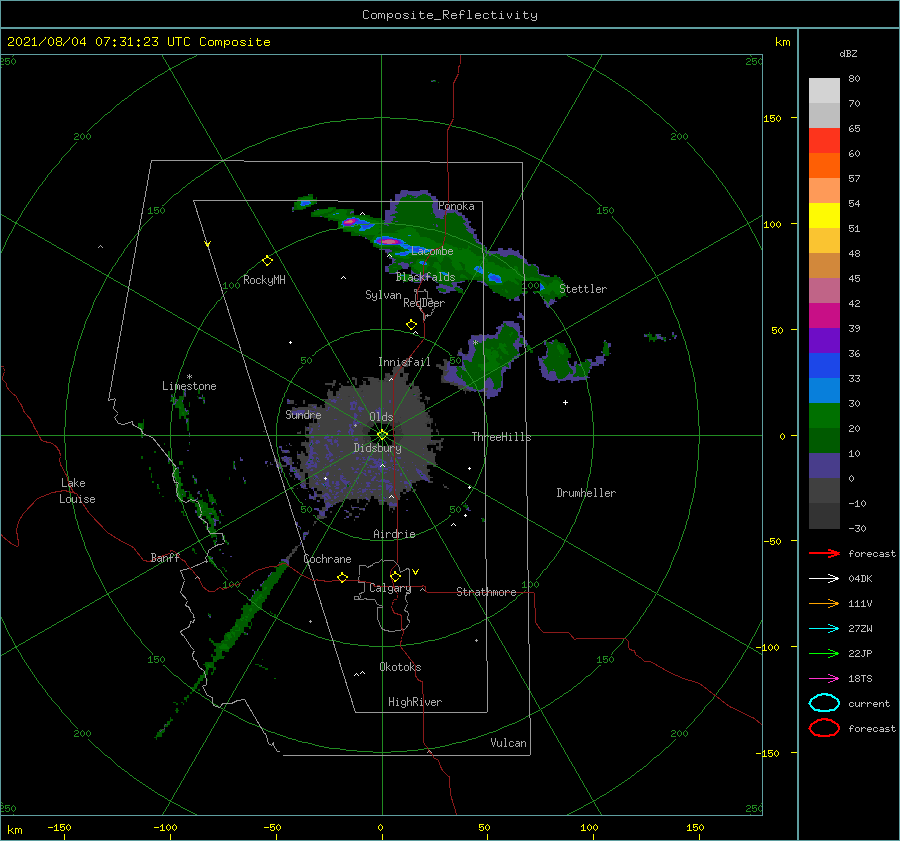This screenshot has height=841, width=900.
Task: Click the Okotoks city label
Action: tap(400, 667)
